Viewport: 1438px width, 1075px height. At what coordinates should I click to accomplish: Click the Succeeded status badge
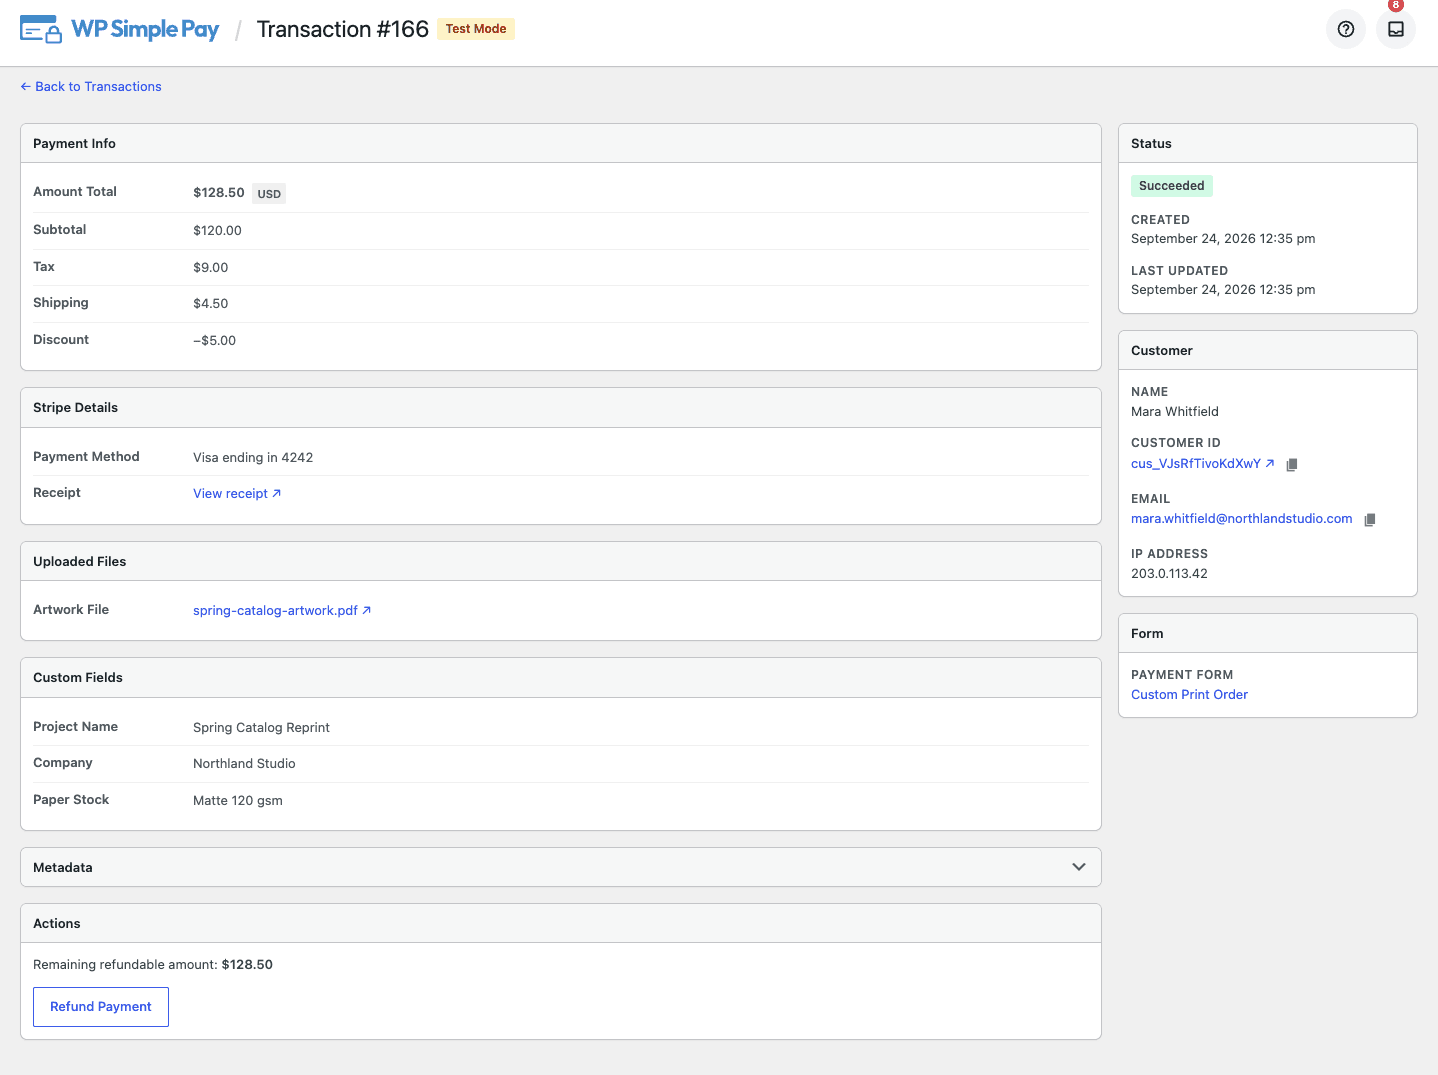coord(1172,186)
